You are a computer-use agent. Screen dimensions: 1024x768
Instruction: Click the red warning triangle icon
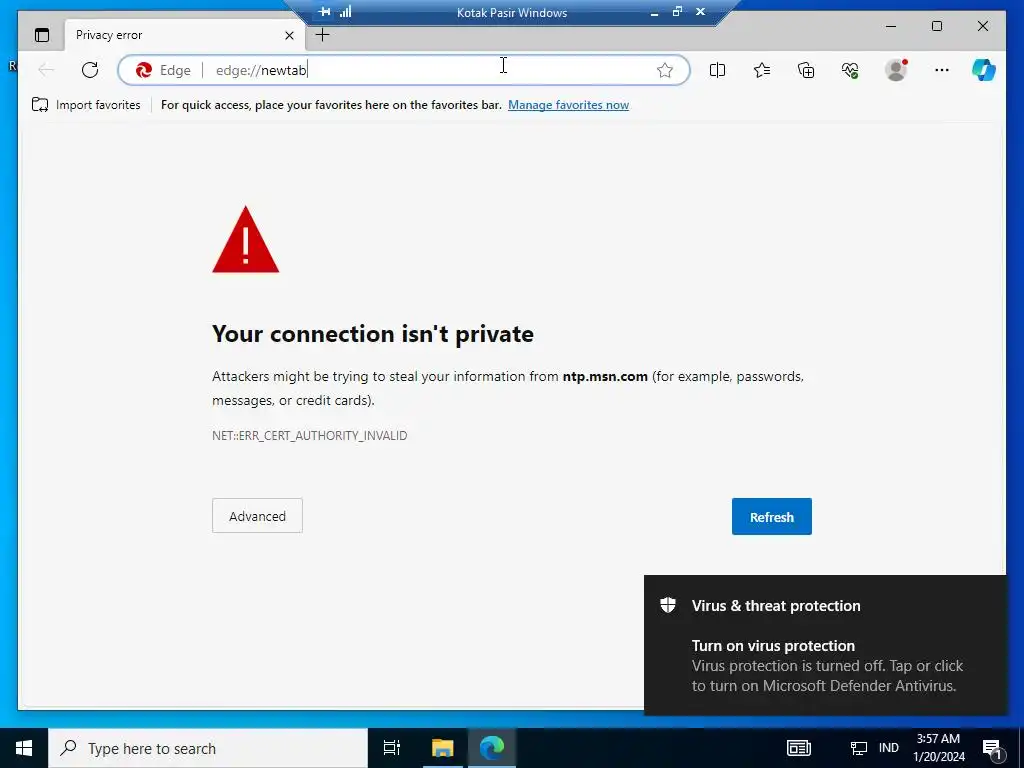(x=246, y=240)
